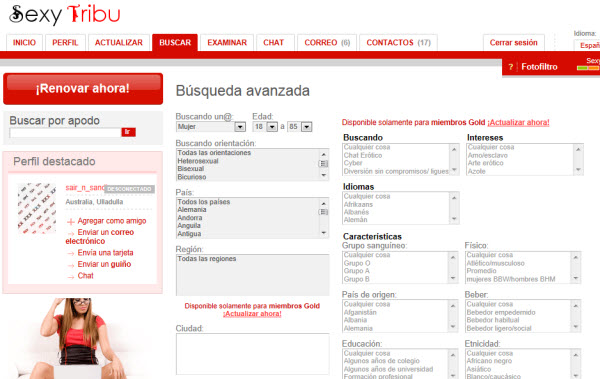Go to the CONTACTOS tab
This screenshot has height=379, width=600.
click(398, 42)
